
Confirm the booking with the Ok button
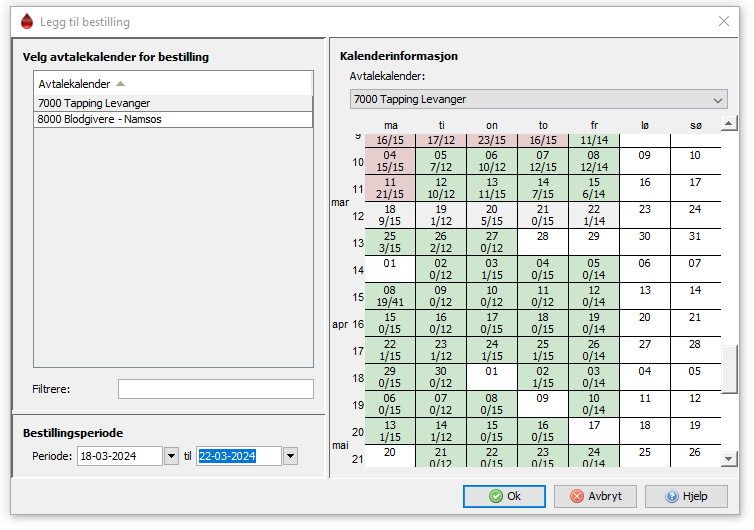coord(504,496)
